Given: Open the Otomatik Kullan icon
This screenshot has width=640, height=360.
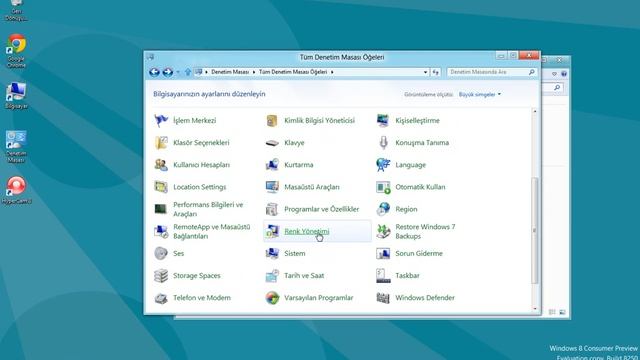Looking at the screenshot, I should (x=383, y=187).
